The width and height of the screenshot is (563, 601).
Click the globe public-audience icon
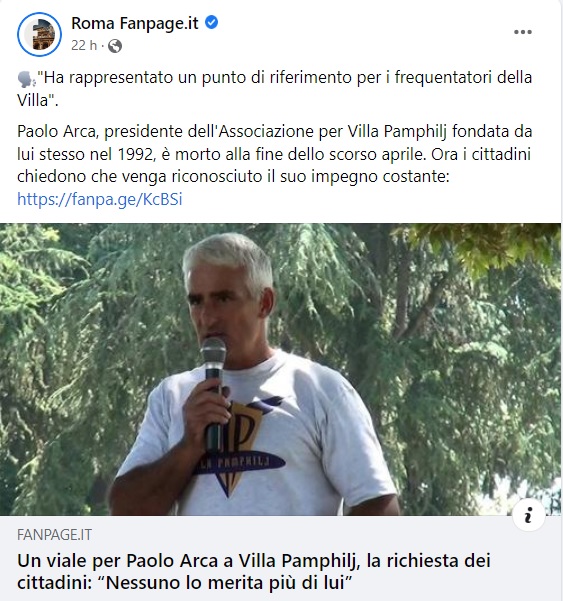pos(115,46)
